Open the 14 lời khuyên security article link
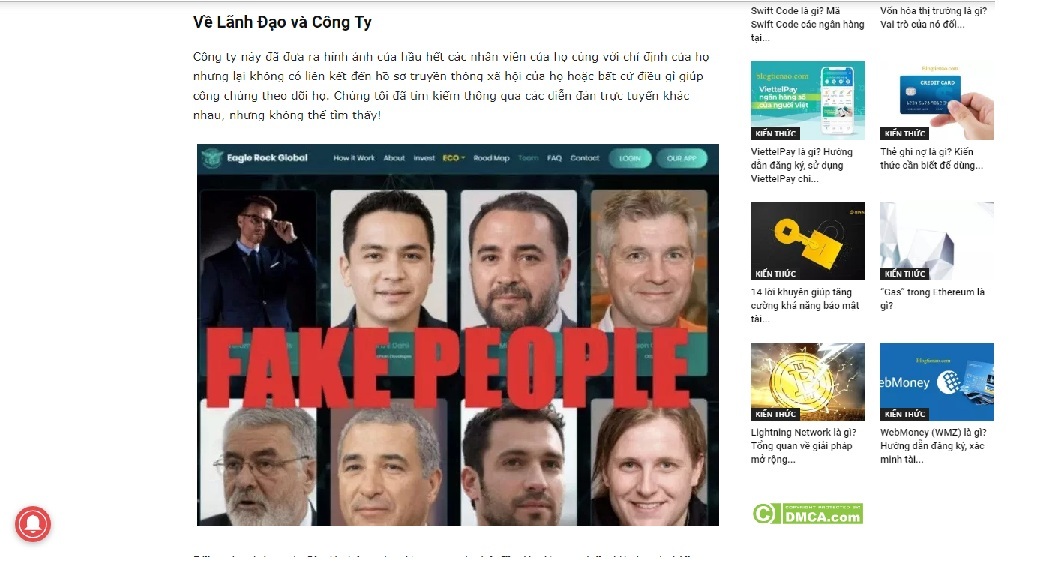Viewport: 1038px width, 578px height. (805, 305)
